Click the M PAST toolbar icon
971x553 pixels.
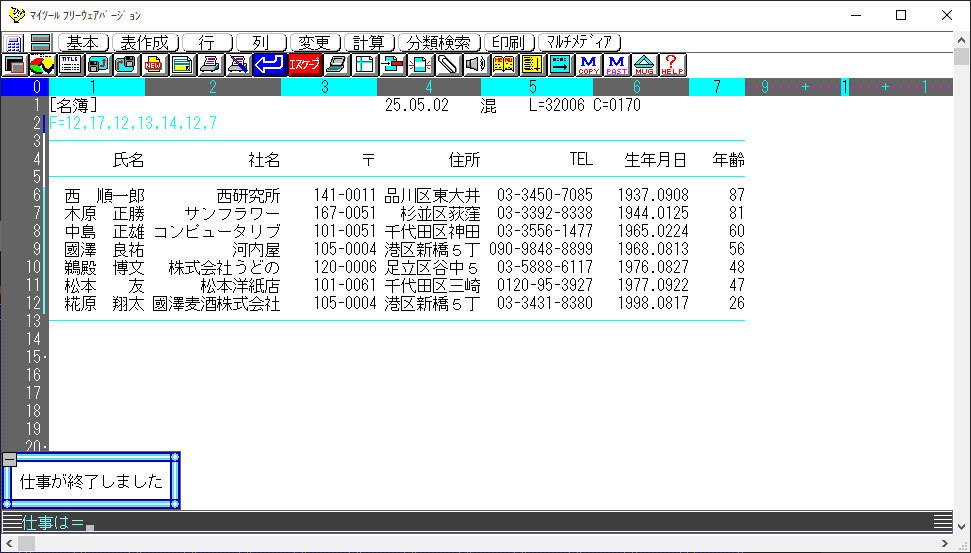pos(617,65)
